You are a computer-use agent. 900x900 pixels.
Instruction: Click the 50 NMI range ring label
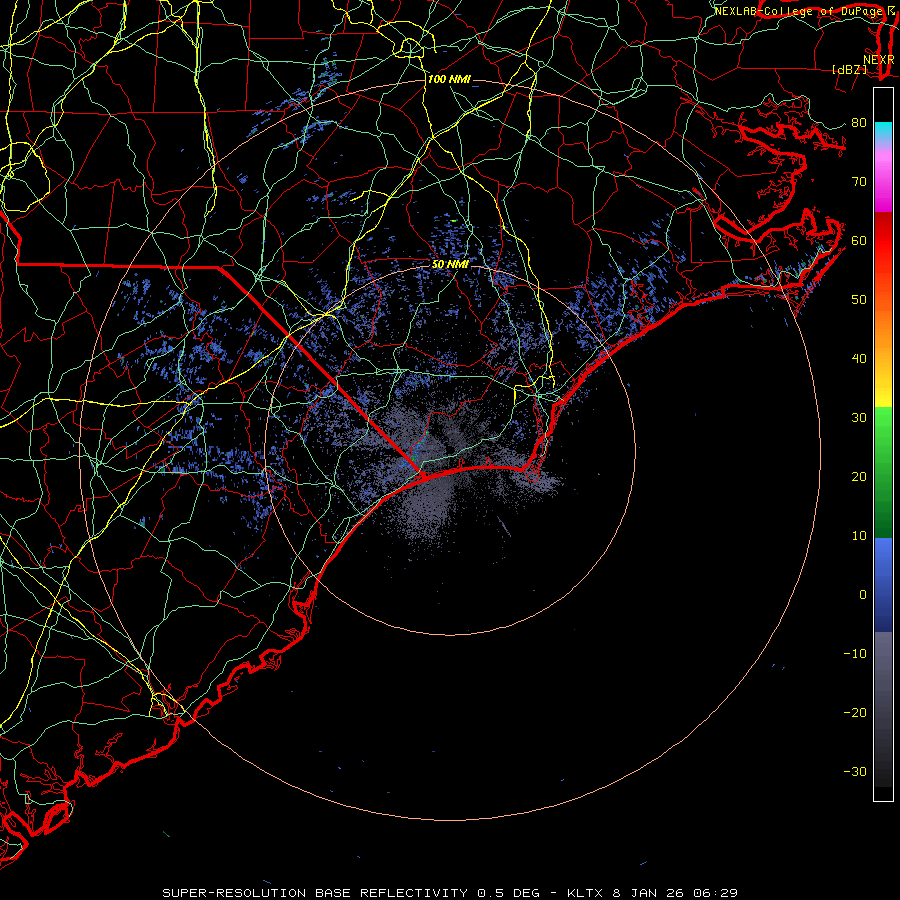click(450, 265)
